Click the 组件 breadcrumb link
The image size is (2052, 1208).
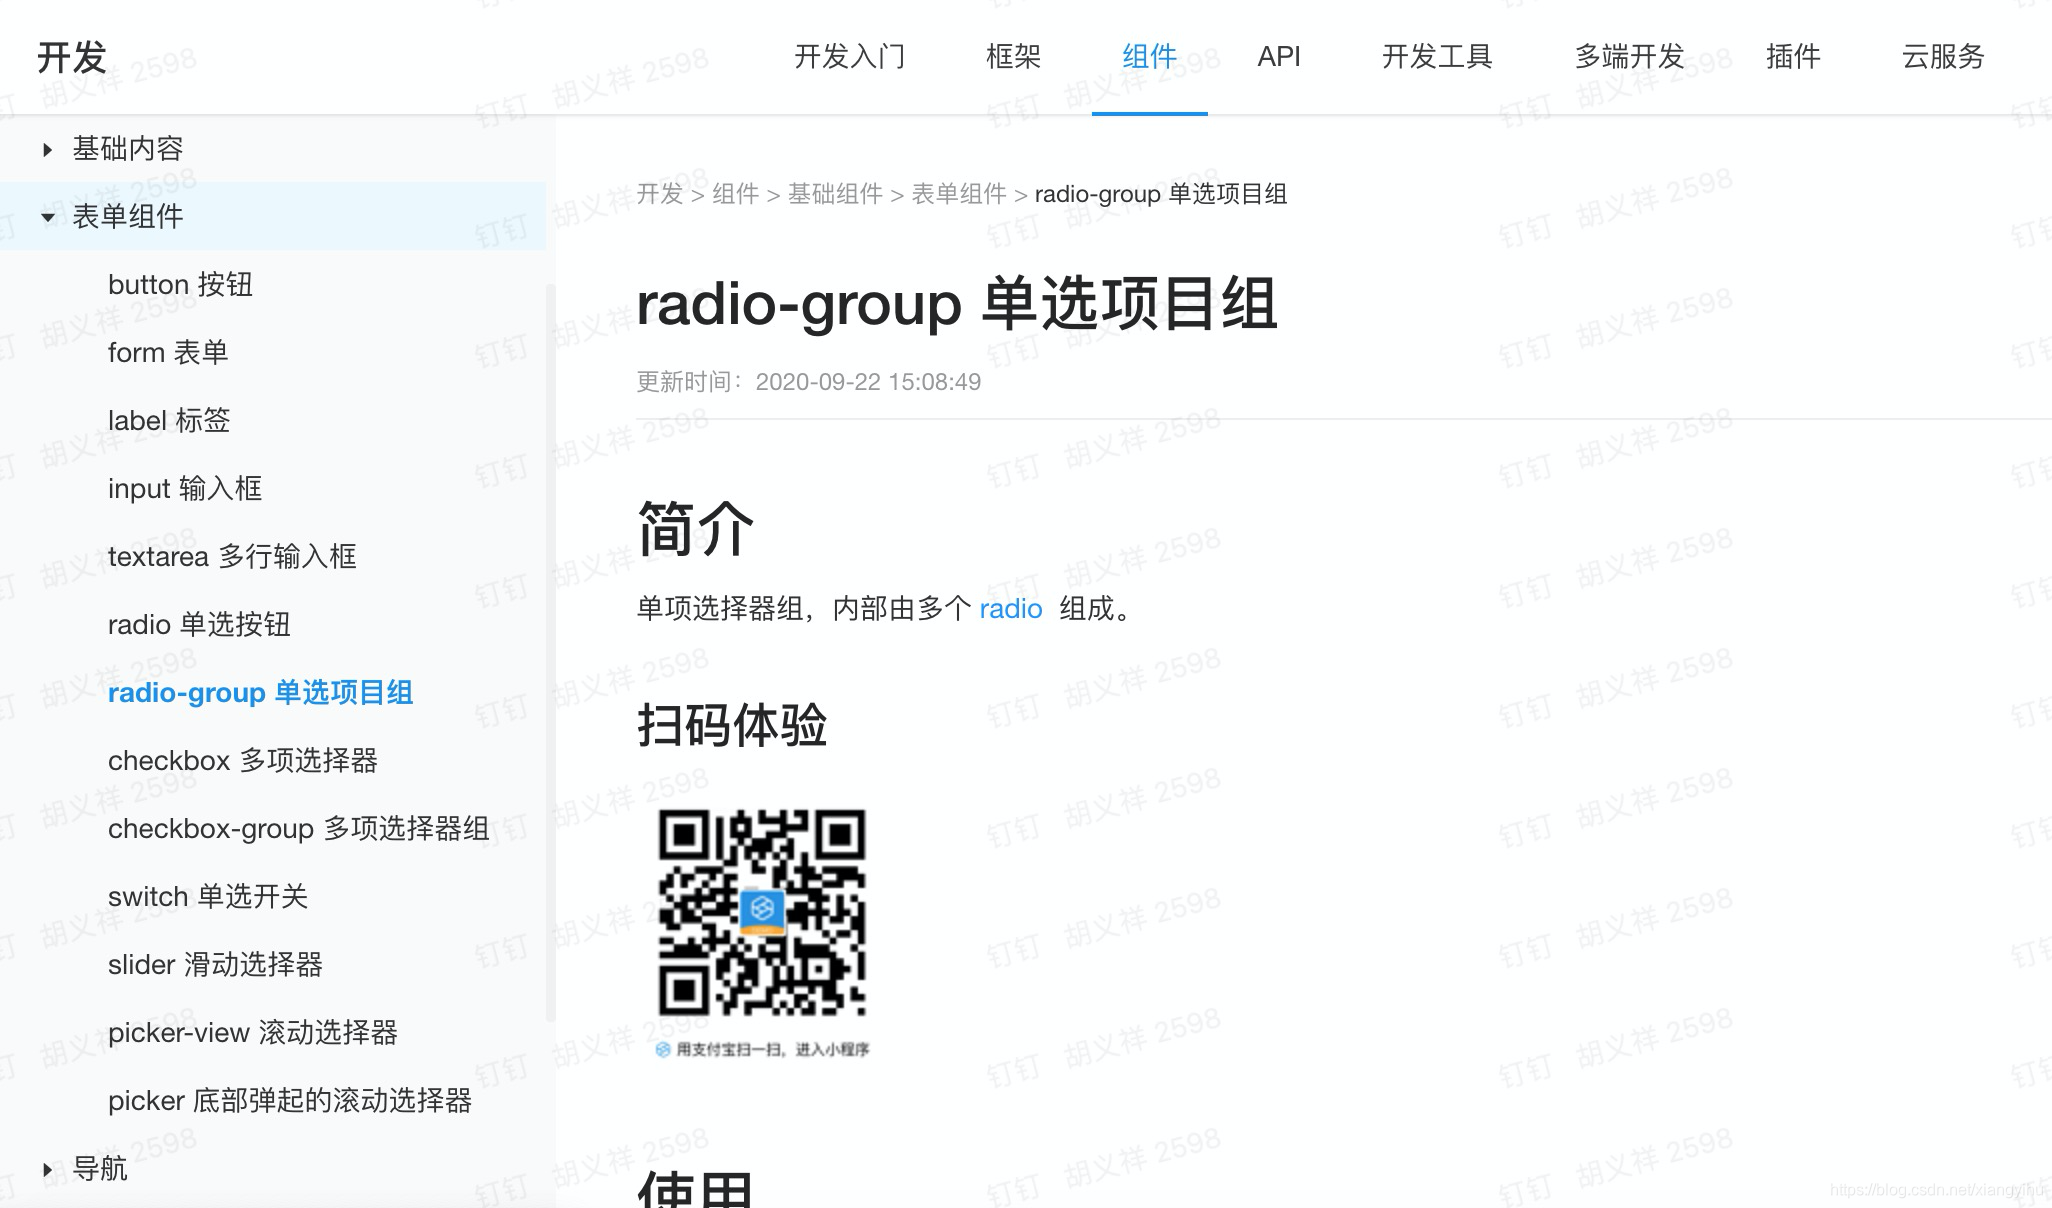(735, 194)
